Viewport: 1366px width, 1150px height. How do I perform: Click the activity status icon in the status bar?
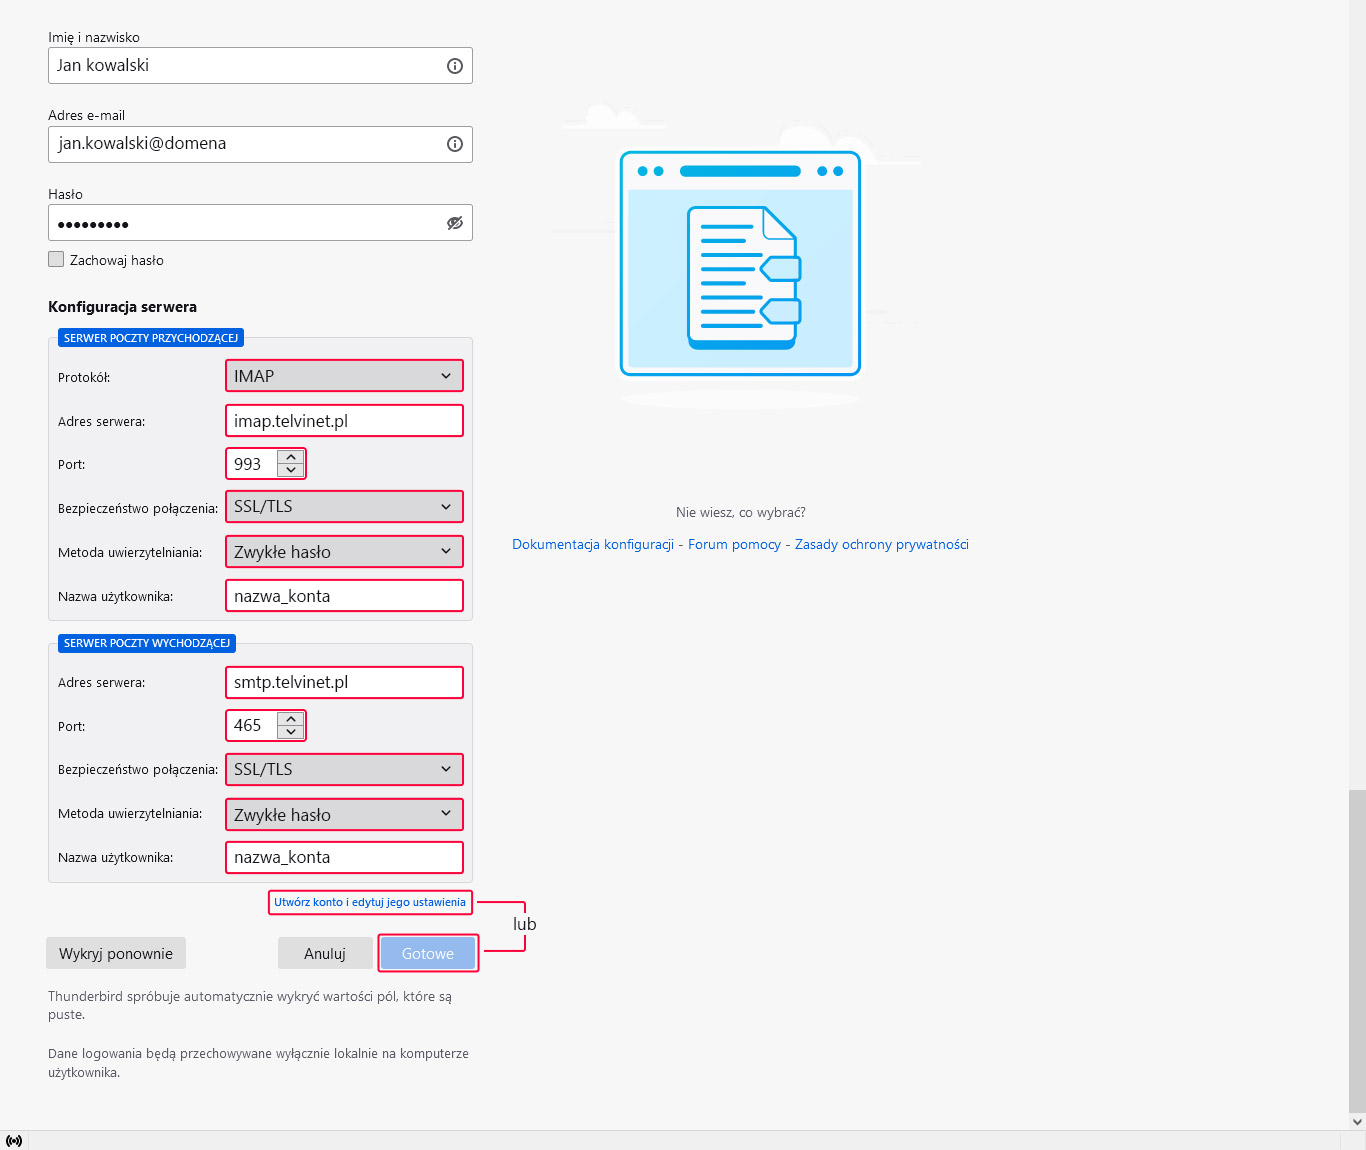click(x=14, y=1141)
